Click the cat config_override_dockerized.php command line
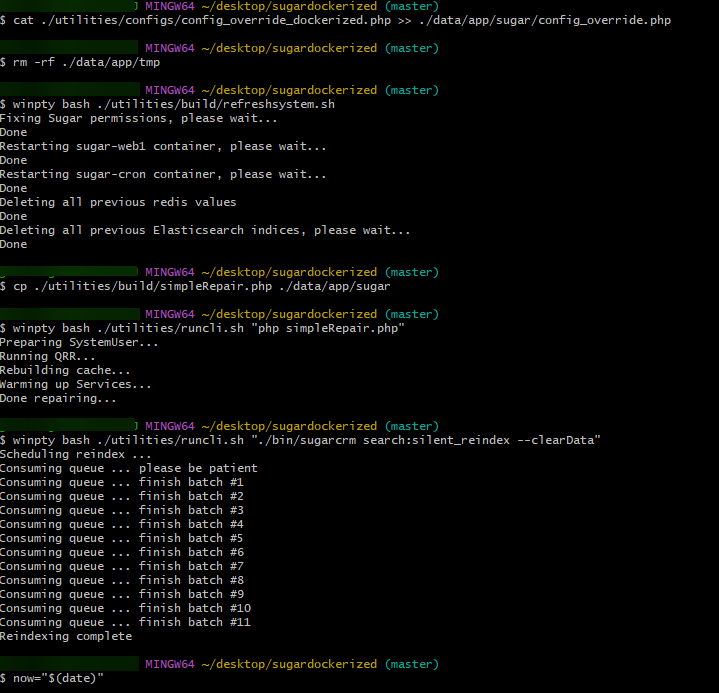The width and height of the screenshot is (719, 693). pos(342,20)
